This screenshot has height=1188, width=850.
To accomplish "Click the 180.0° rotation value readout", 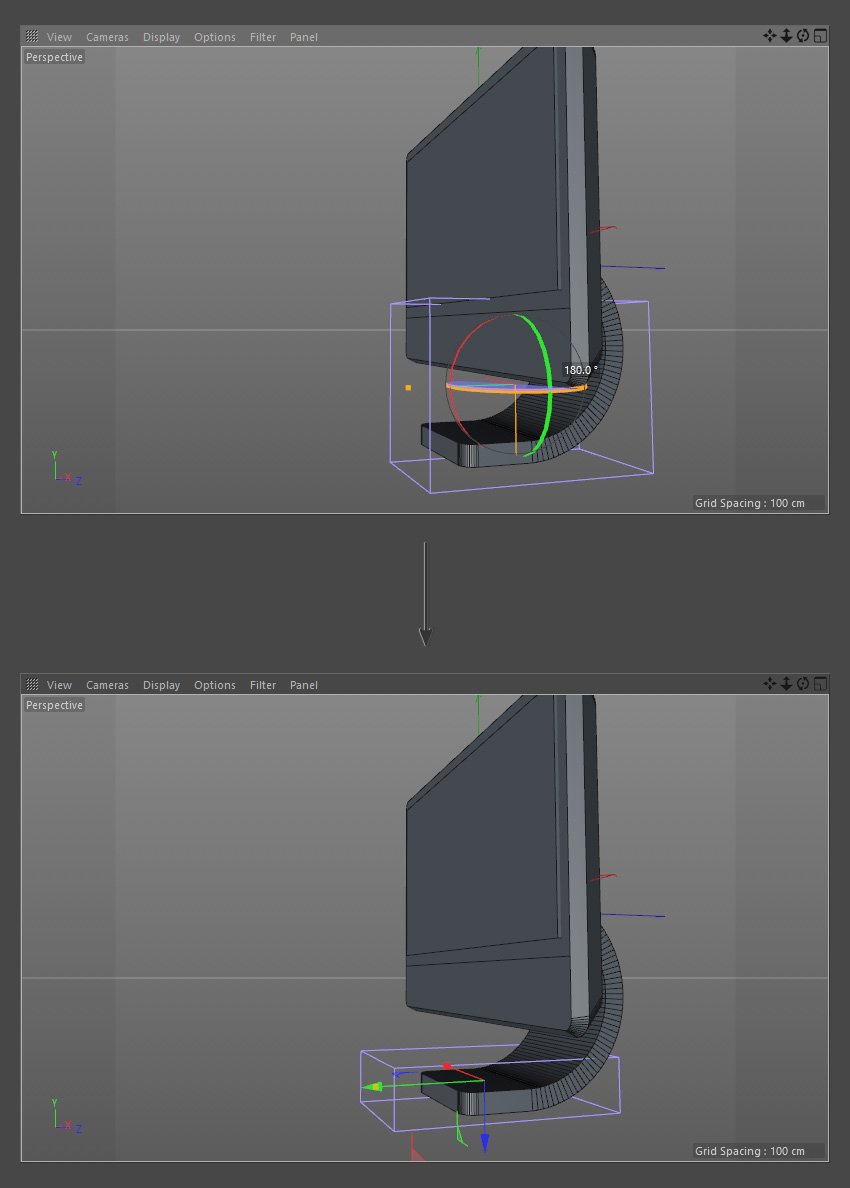I will tap(580, 369).
